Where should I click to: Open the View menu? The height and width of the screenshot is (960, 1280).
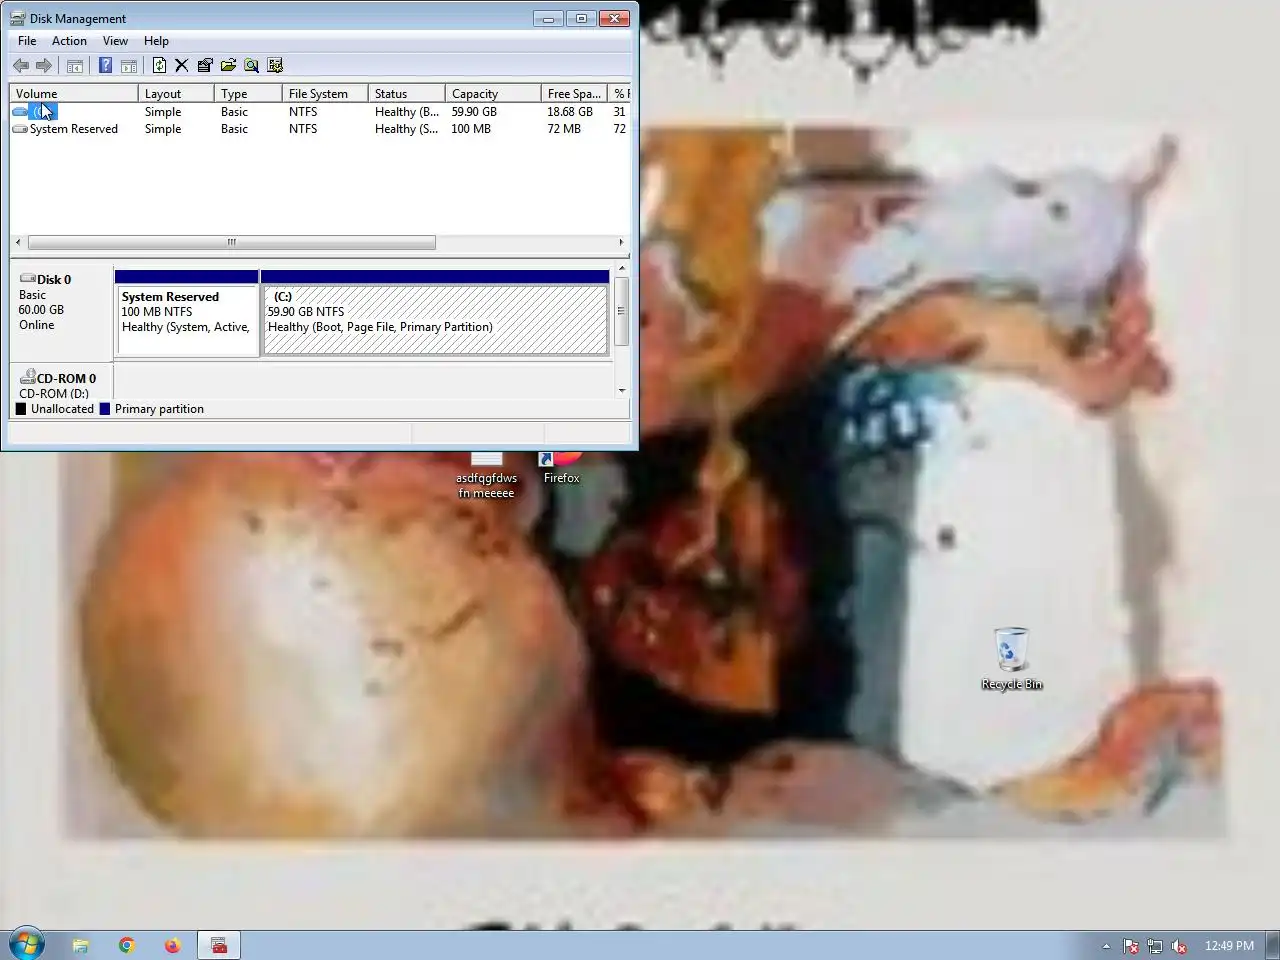tap(115, 41)
